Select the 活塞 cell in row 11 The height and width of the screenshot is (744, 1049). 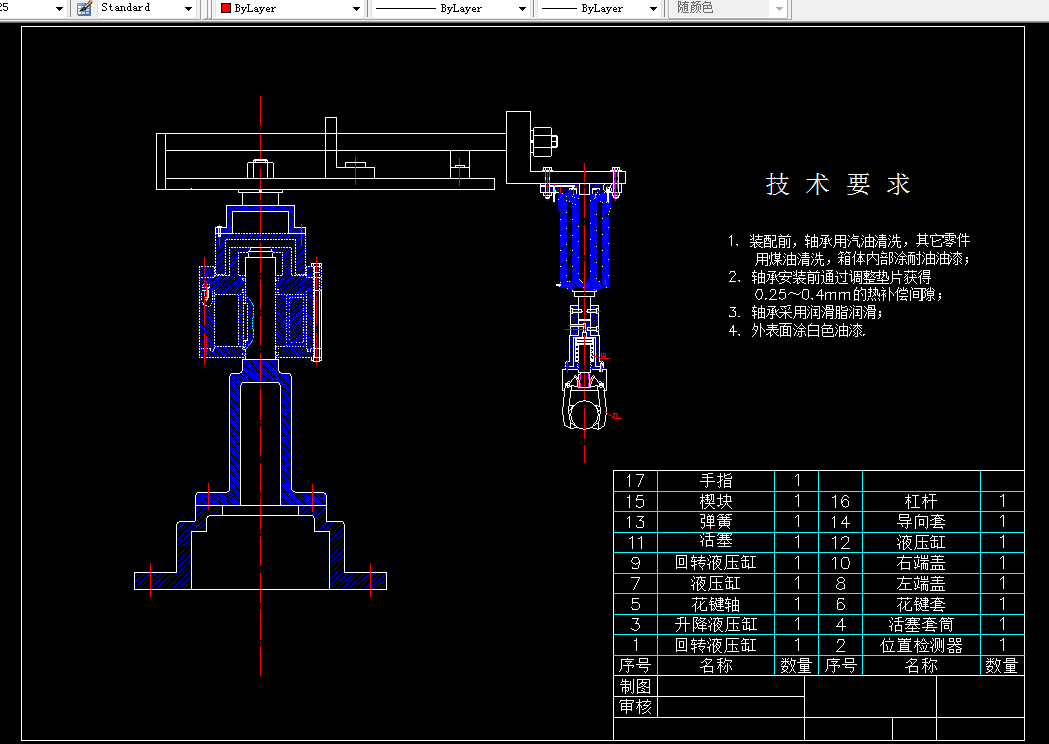(716, 542)
